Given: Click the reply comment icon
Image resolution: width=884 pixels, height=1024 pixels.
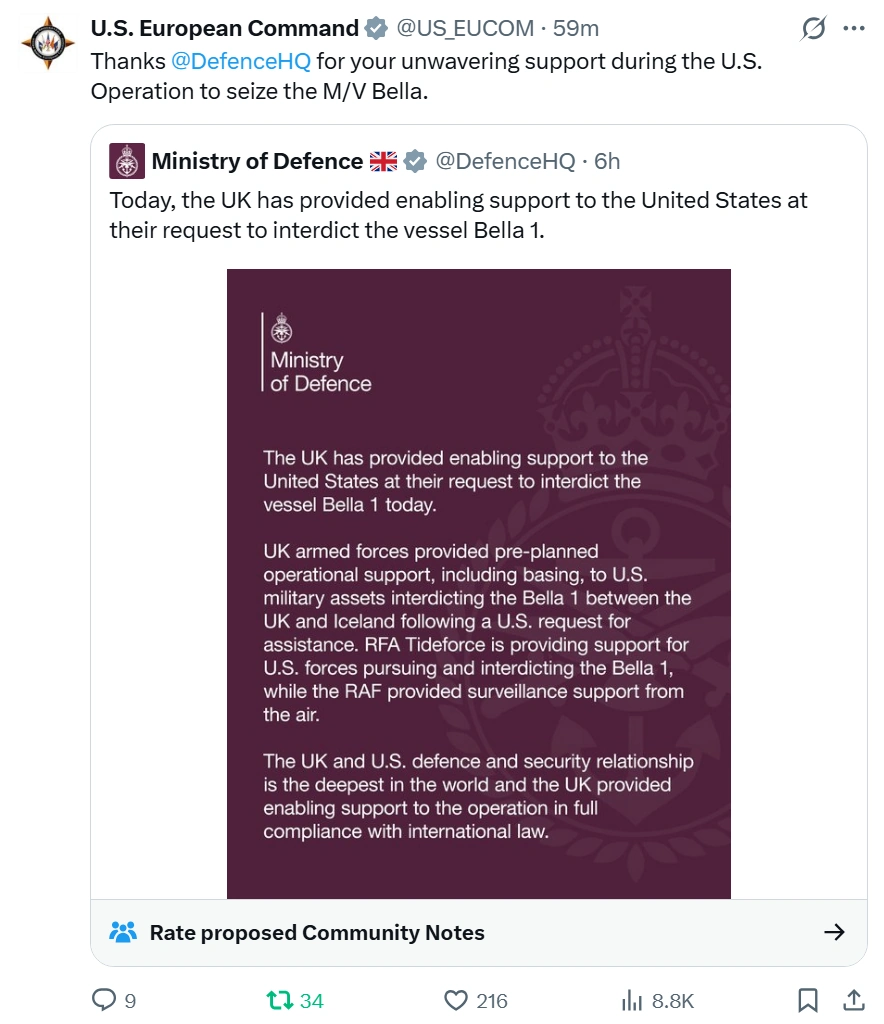Looking at the screenshot, I should (105, 1000).
